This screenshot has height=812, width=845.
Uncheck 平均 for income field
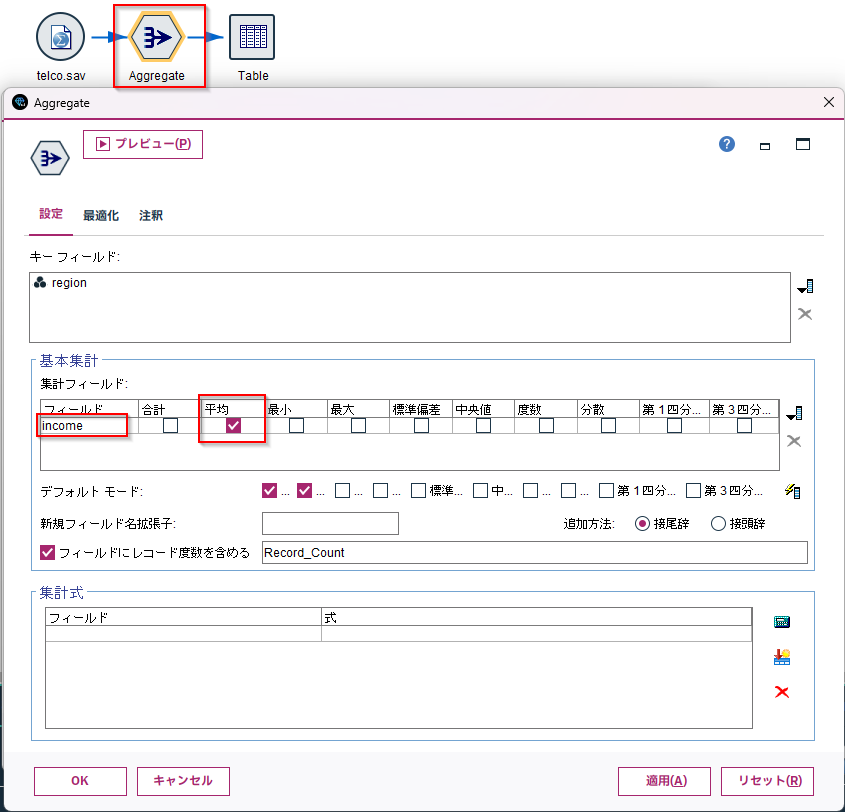(x=233, y=426)
